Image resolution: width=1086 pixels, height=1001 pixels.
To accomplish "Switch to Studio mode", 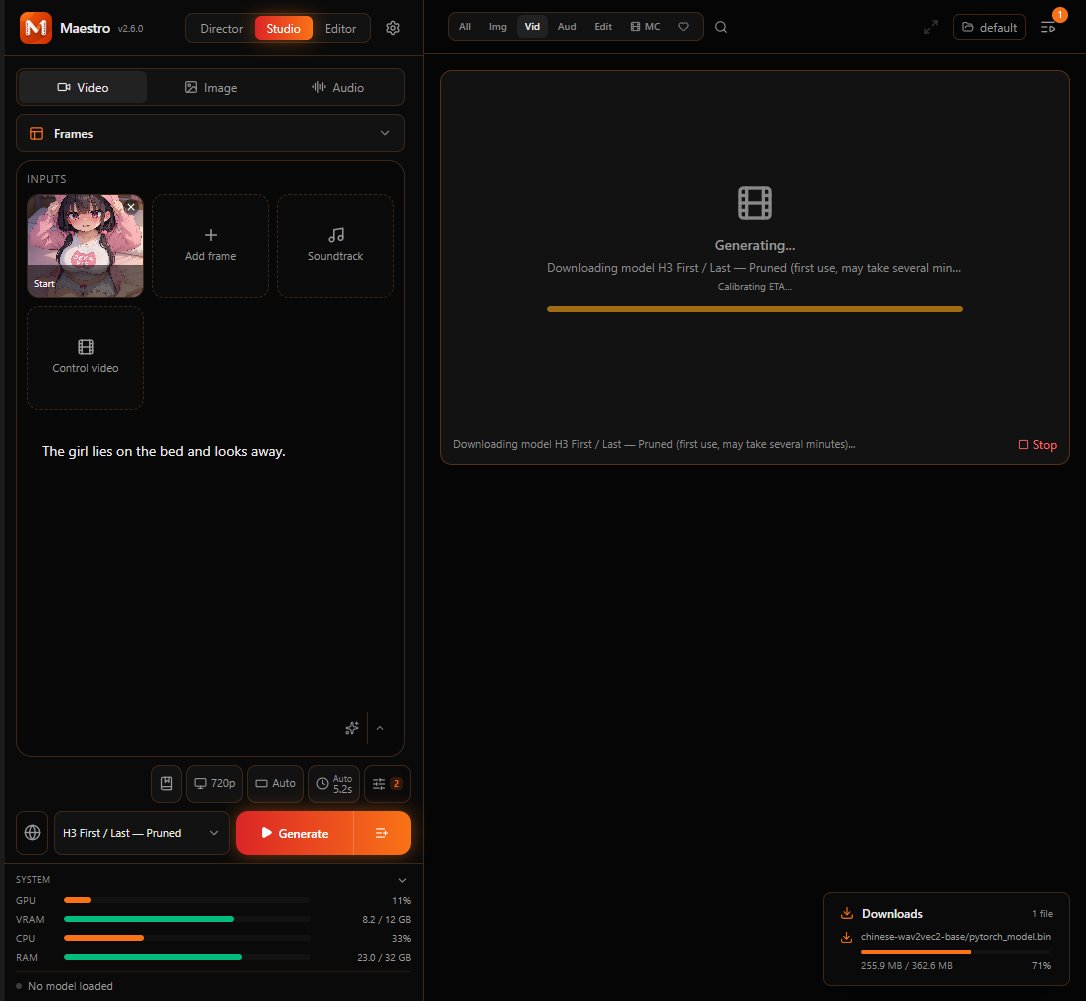I will 283,28.
